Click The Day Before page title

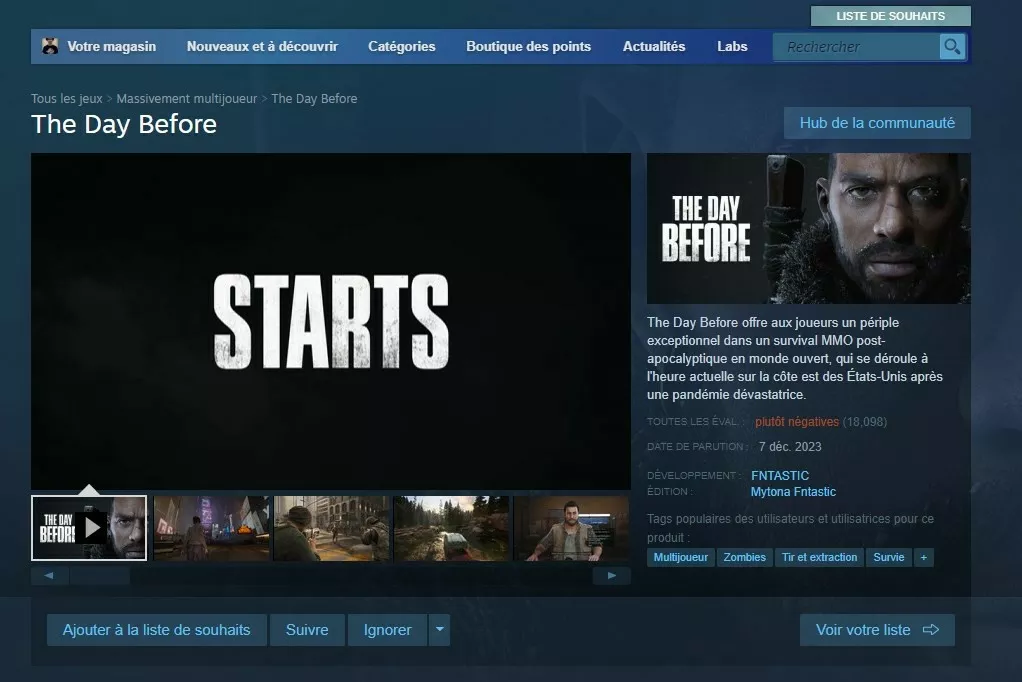[x=124, y=124]
